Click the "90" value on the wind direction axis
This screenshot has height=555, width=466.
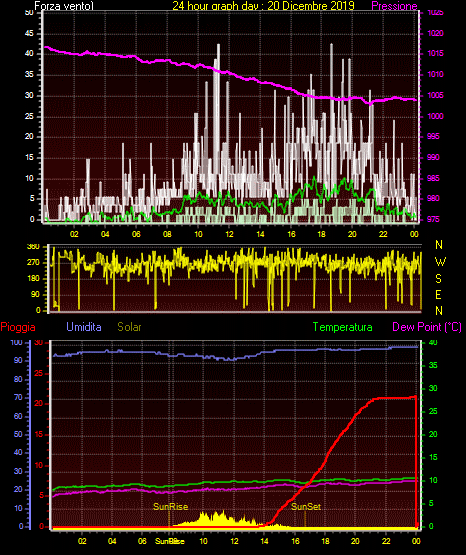[35, 294]
